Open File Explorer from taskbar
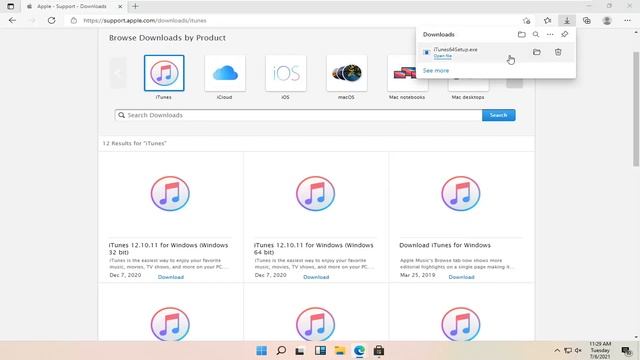Image resolution: width=640 pixels, height=360 pixels. (x=340, y=351)
